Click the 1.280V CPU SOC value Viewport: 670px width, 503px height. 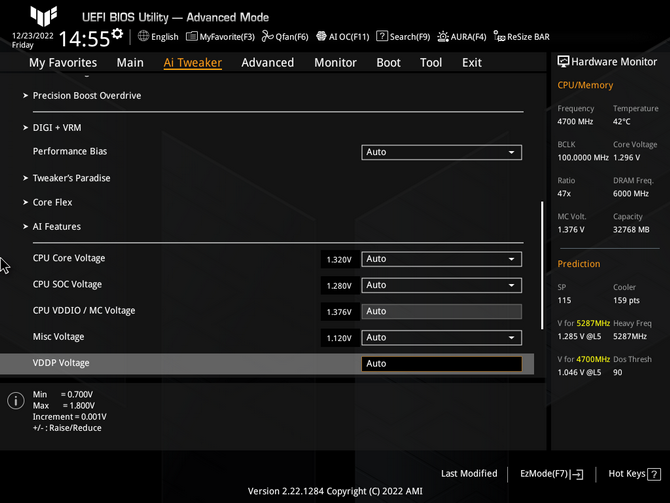tap(339, 285)
